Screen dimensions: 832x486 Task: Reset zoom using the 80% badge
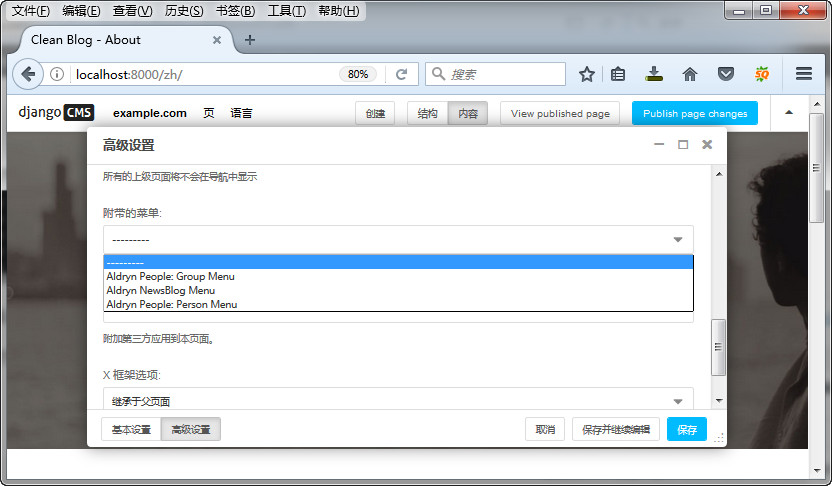coord(358,74)
